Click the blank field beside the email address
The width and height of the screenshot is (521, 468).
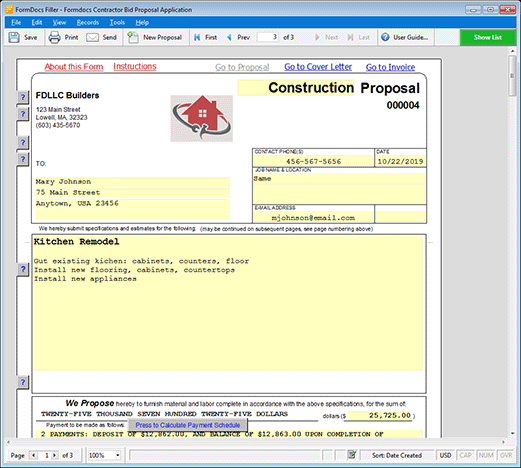[400, 217]
